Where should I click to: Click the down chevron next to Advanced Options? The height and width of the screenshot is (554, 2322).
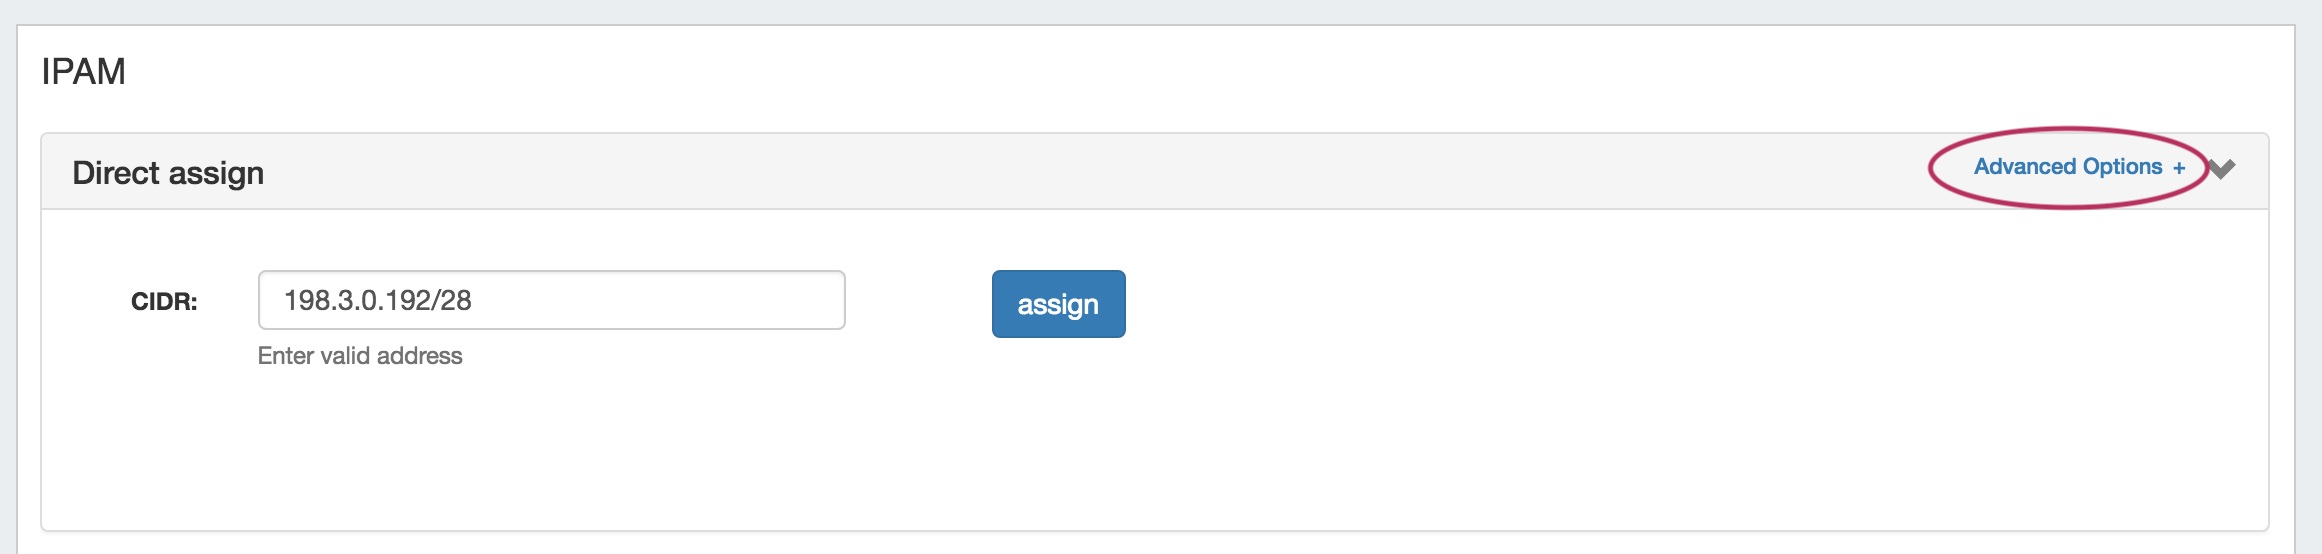pos(2221,169)
